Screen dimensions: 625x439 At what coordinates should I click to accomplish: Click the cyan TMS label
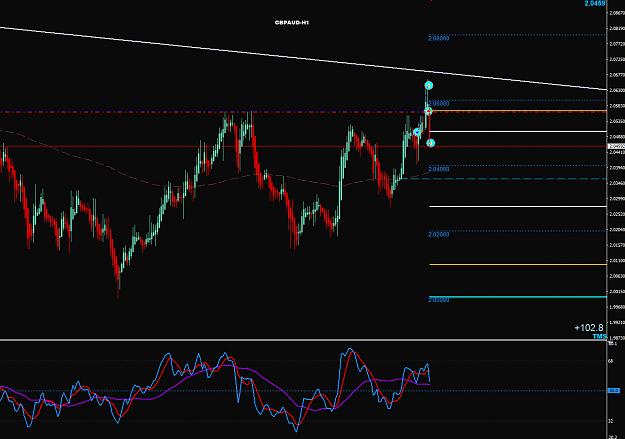point(599,337)
